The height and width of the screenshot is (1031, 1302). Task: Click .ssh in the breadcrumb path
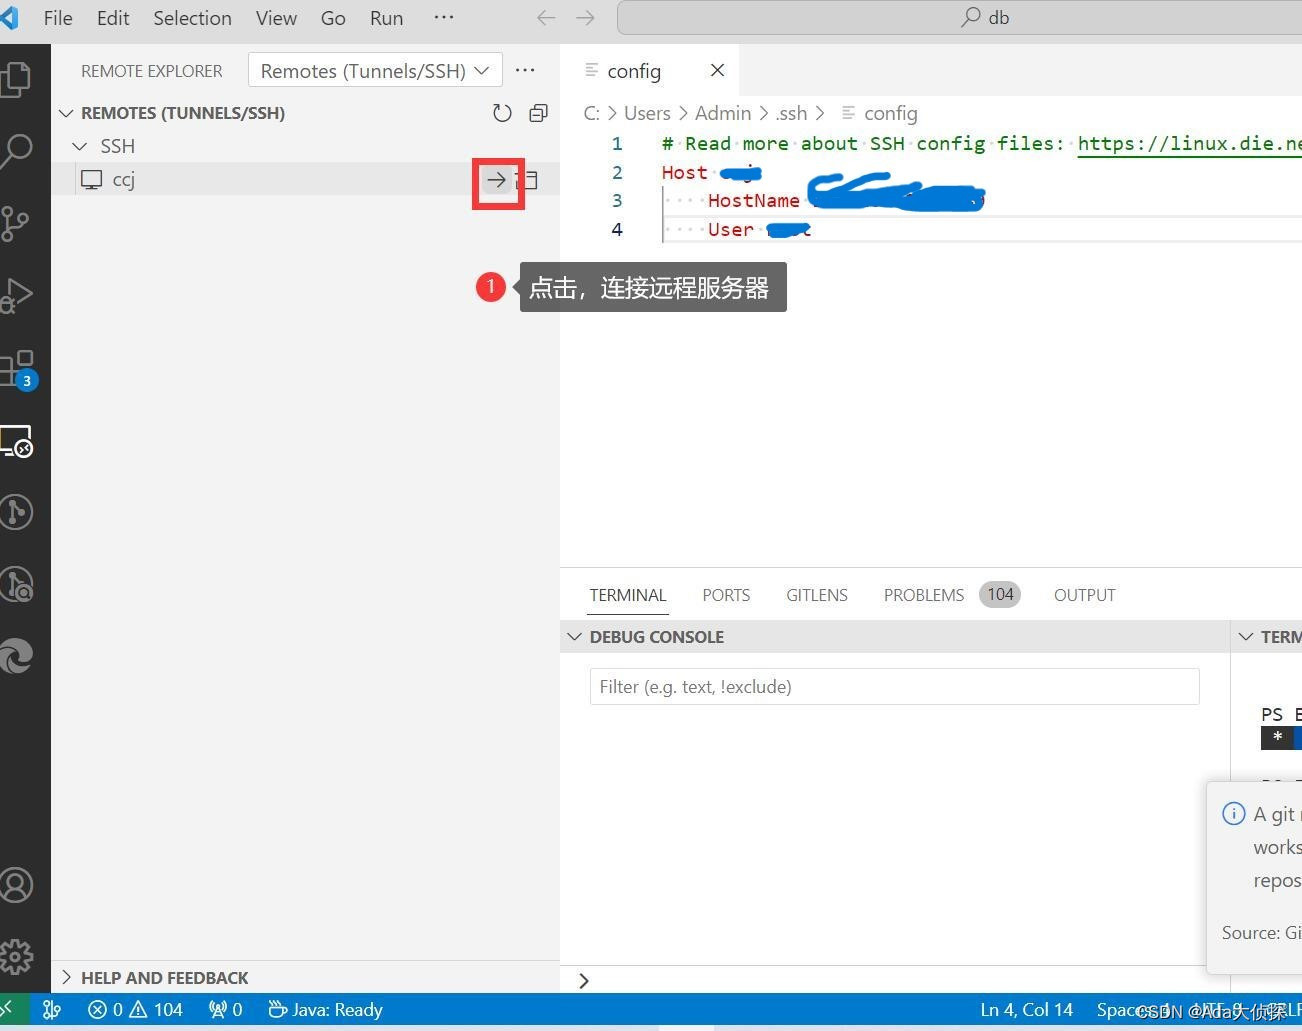click(x=791, y=113)
